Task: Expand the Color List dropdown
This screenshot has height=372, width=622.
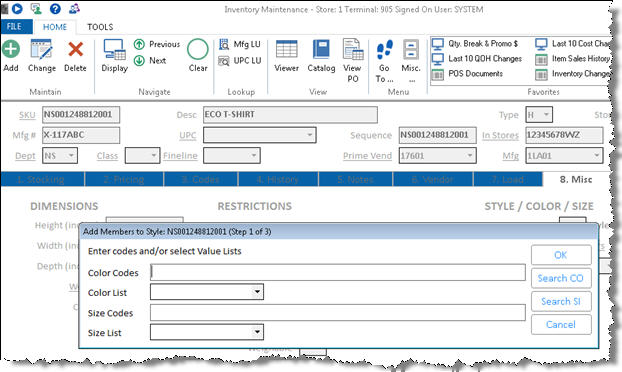Action: coord(257,292)
